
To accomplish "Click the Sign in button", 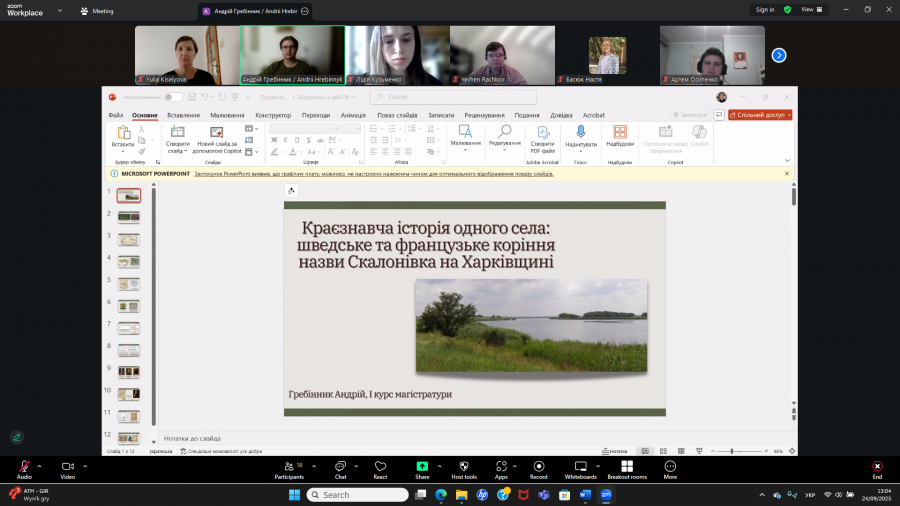I will pos(765,9).
